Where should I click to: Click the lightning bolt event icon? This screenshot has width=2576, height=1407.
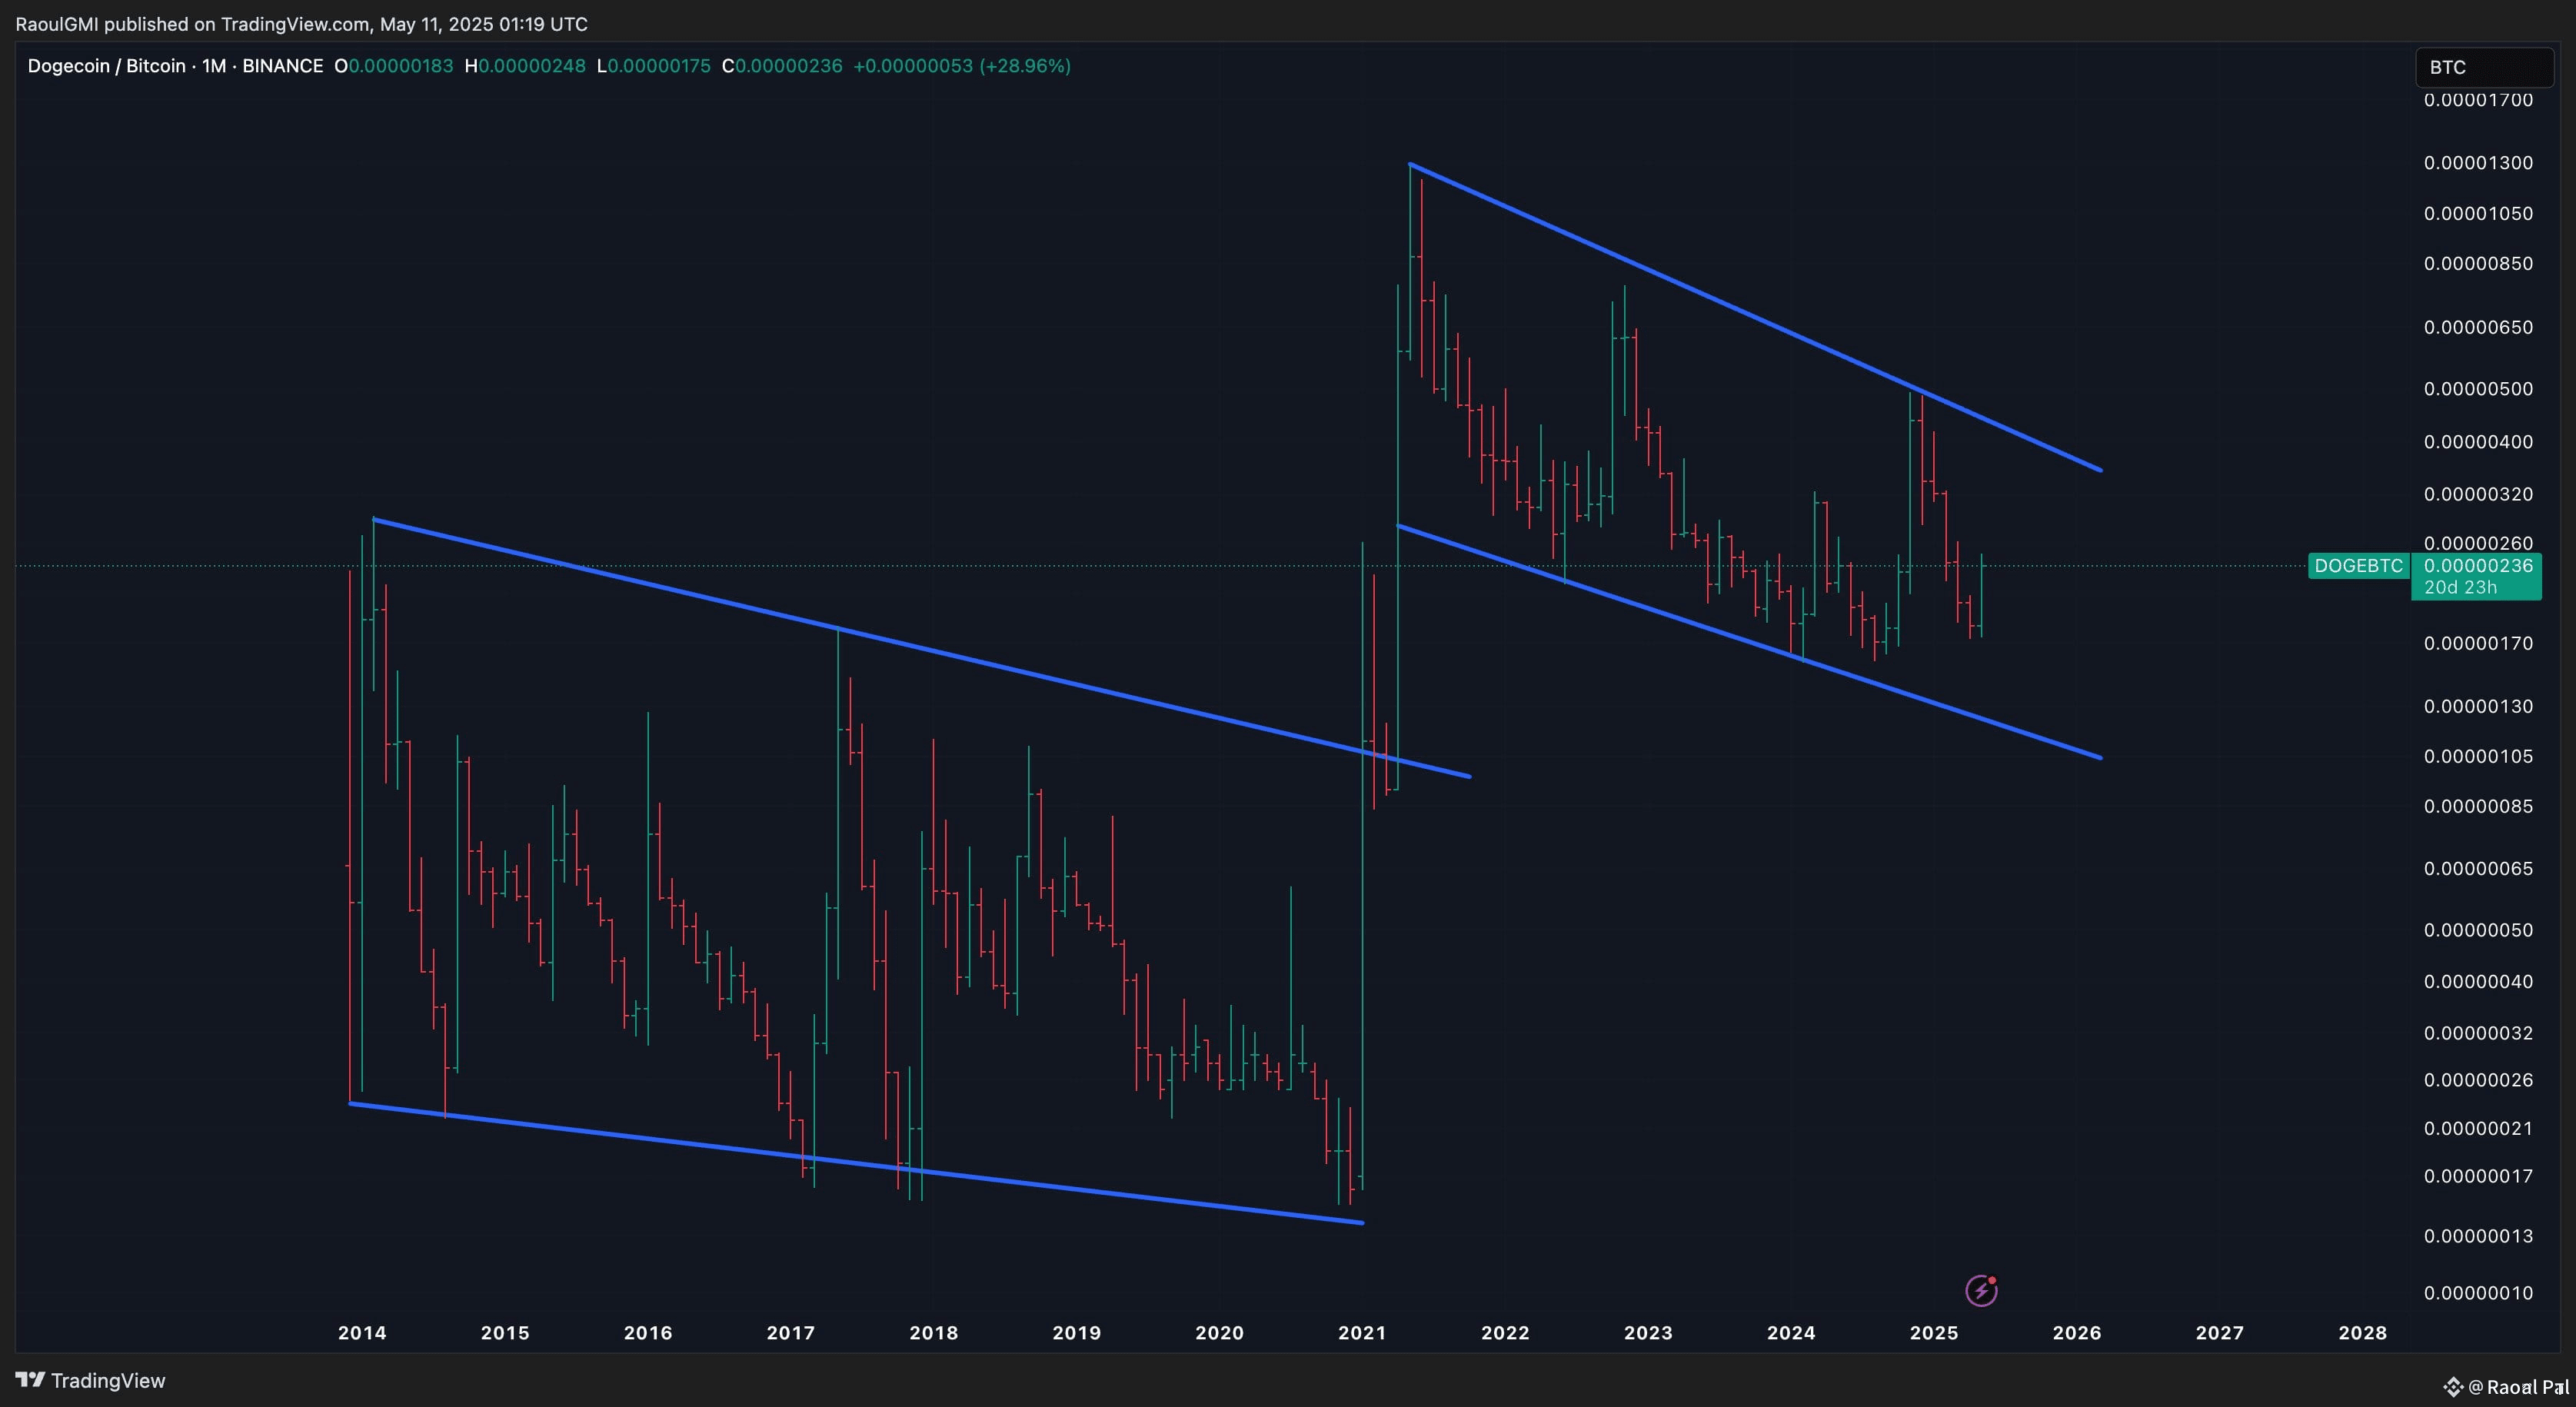point(1981,1290)
